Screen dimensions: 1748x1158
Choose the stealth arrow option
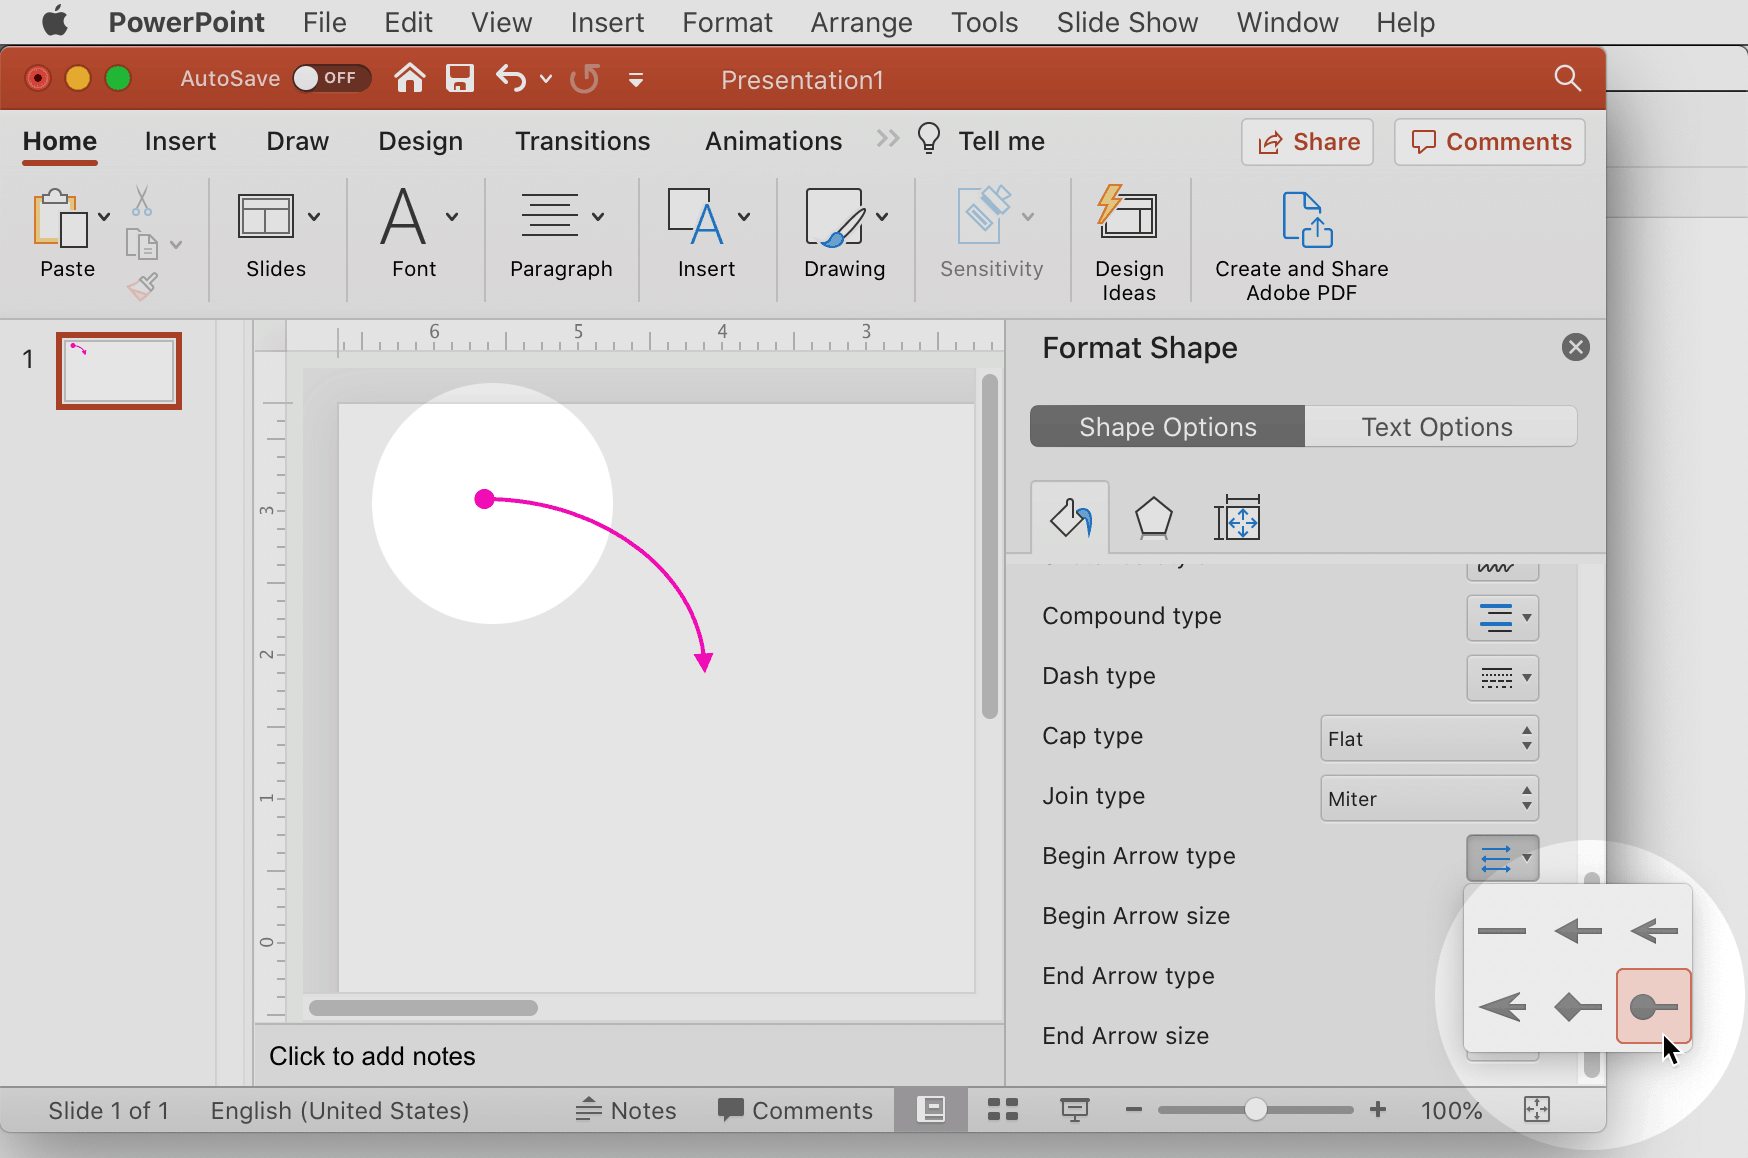[1502, 1006]
